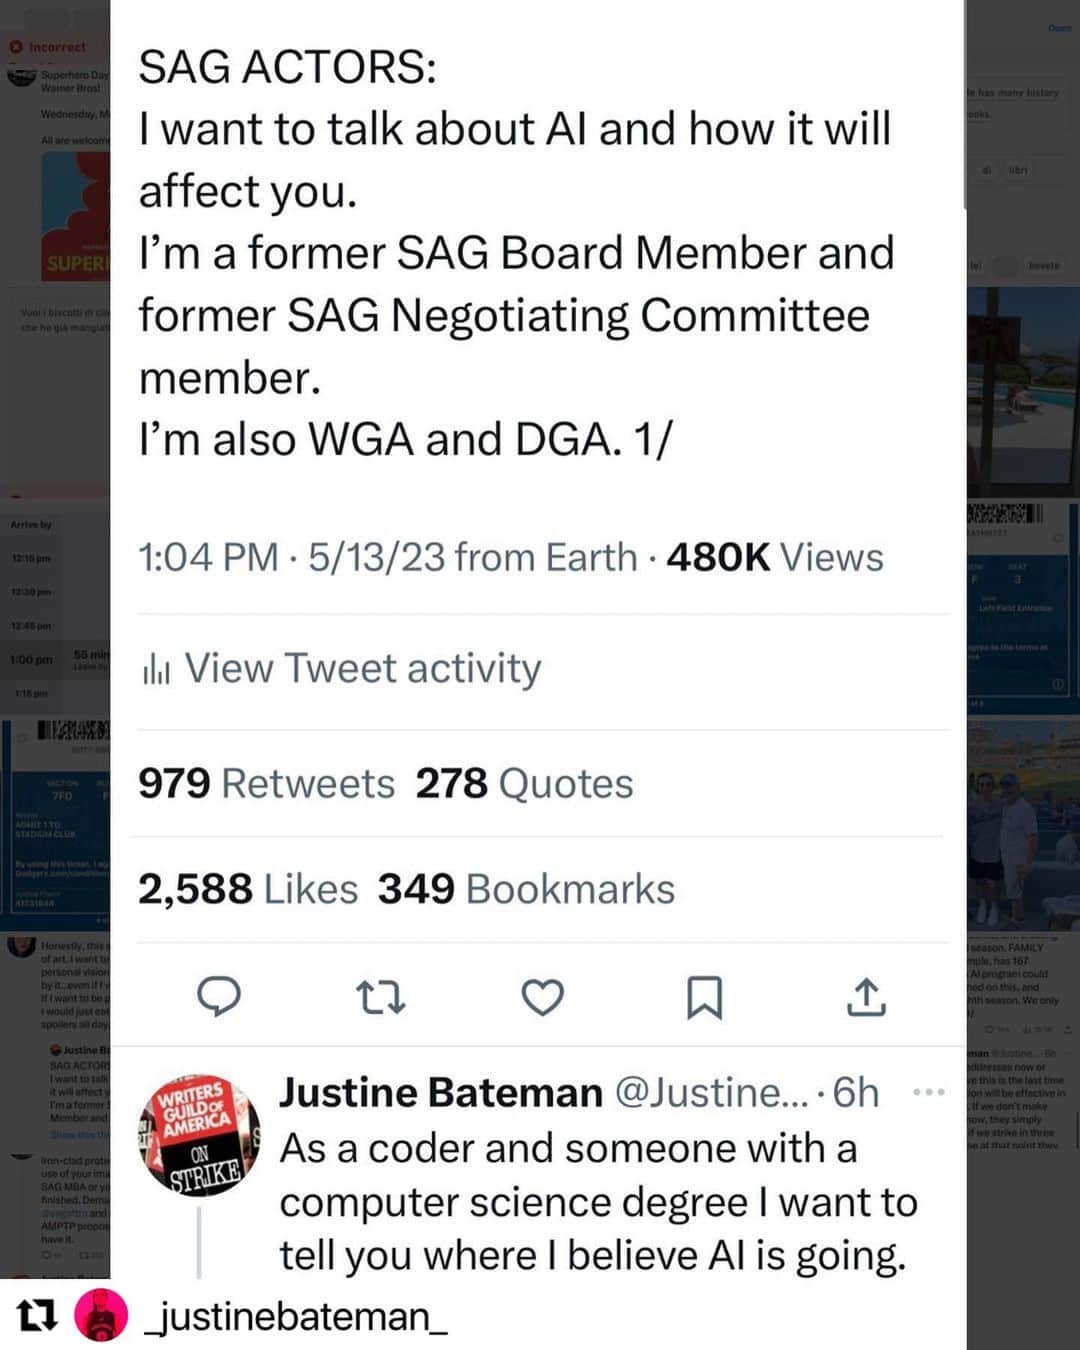The width and height of the screenshot is (1080, 1350).
Task: Tap the red Incorrect icon top left
Action: pos(16,47)
